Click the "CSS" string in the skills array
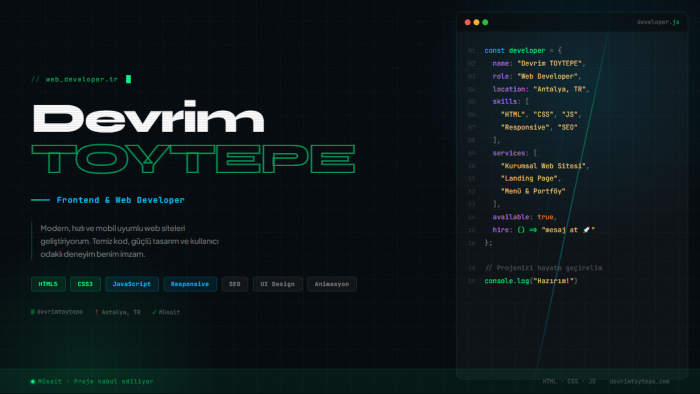Screen dimensions: 700x394 coord(543,115)
